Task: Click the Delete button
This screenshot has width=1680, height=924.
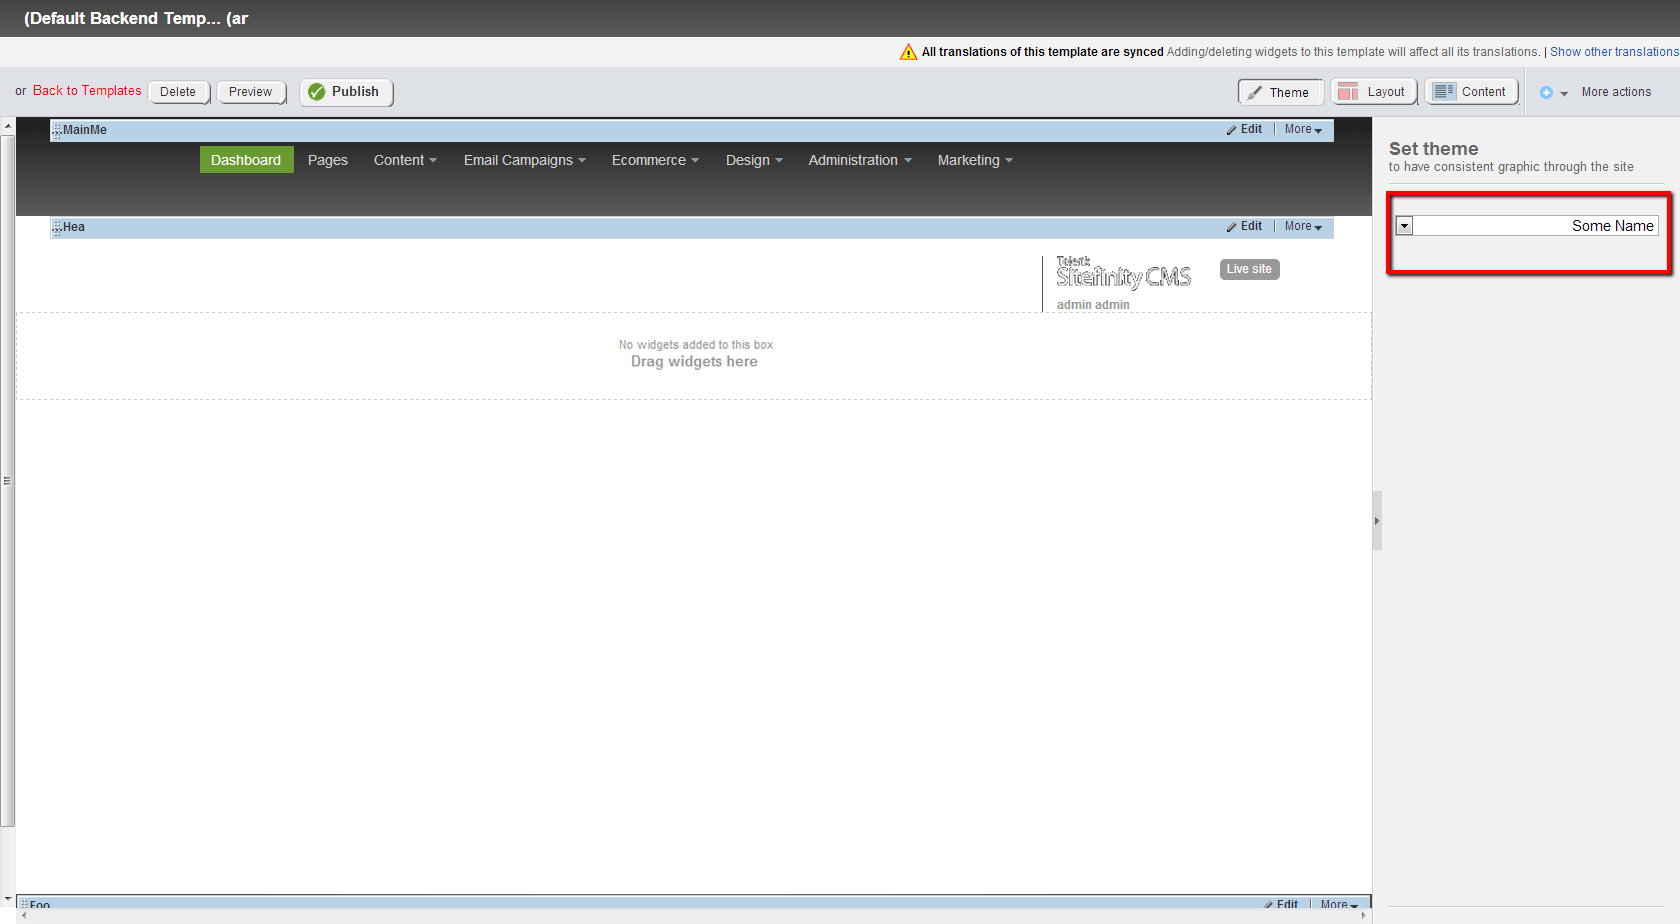Action: click(x=178, y=92)
